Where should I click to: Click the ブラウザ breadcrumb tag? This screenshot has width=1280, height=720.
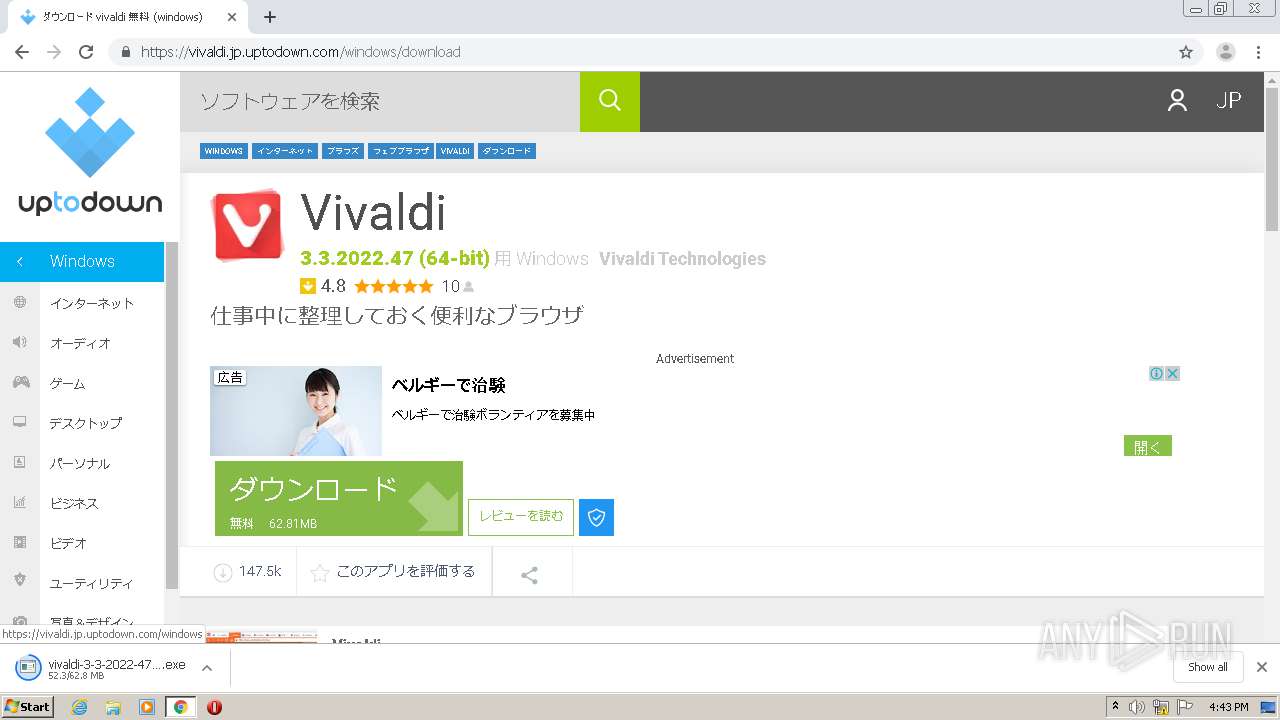(343, 151)
